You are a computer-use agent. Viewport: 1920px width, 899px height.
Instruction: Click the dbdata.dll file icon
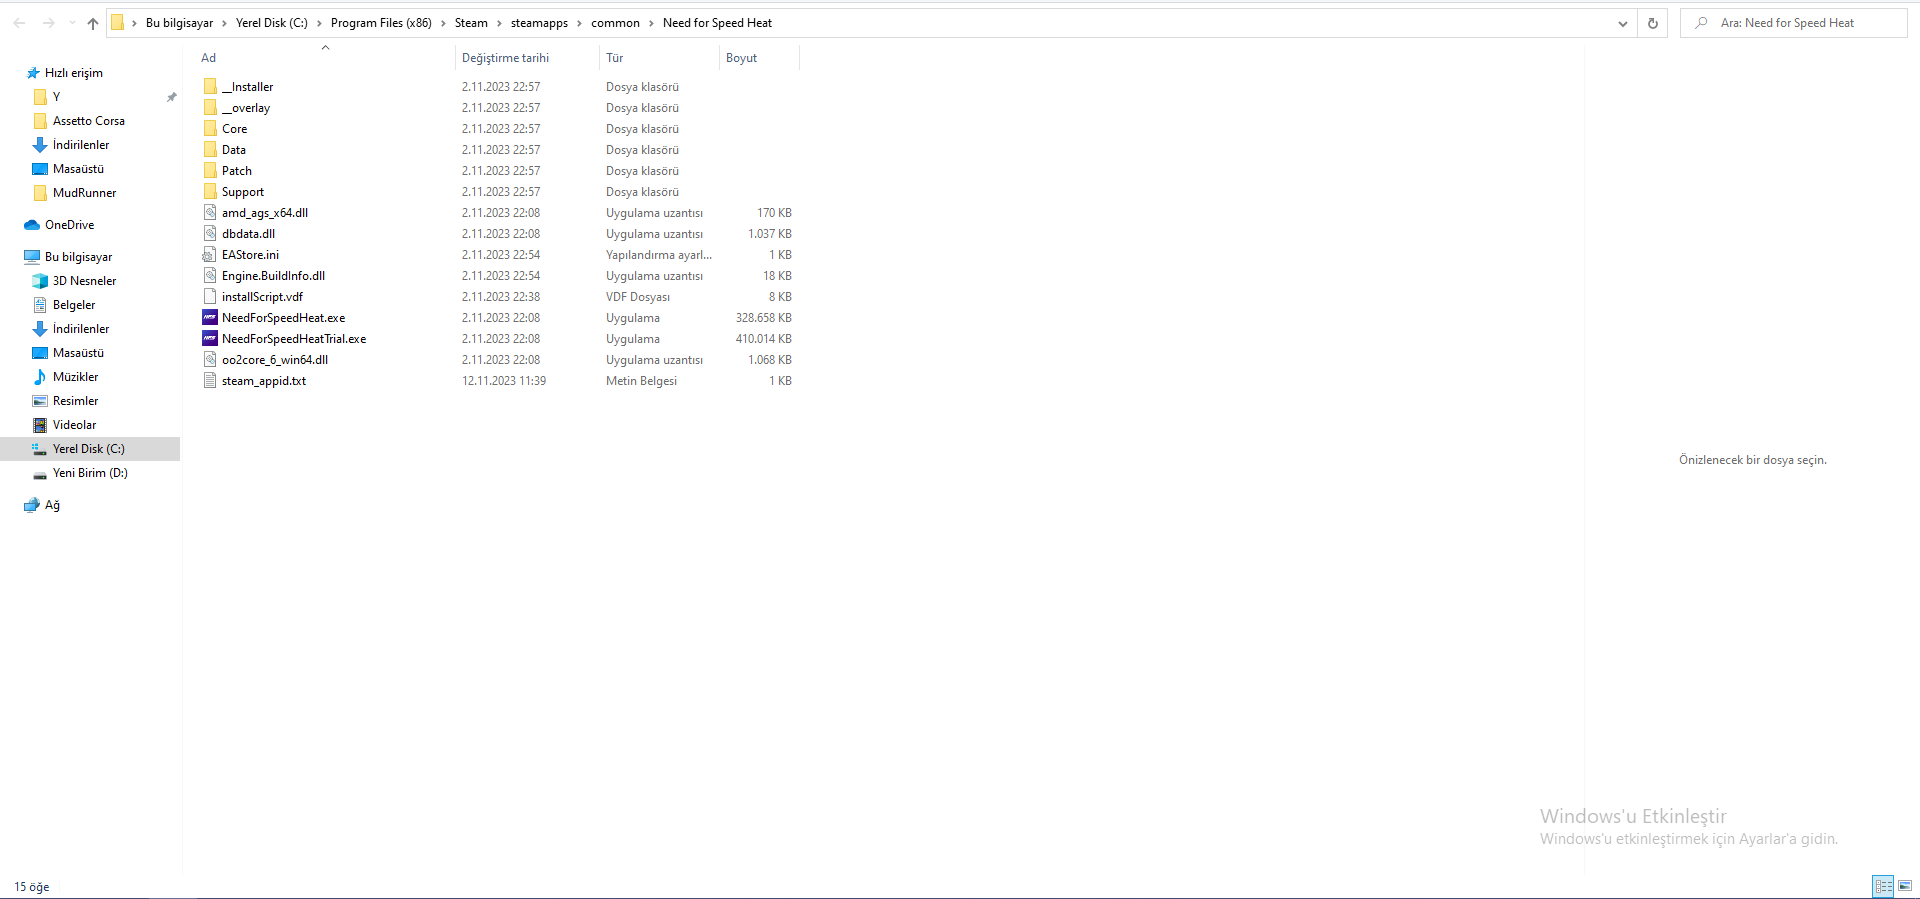click(210, 234)
